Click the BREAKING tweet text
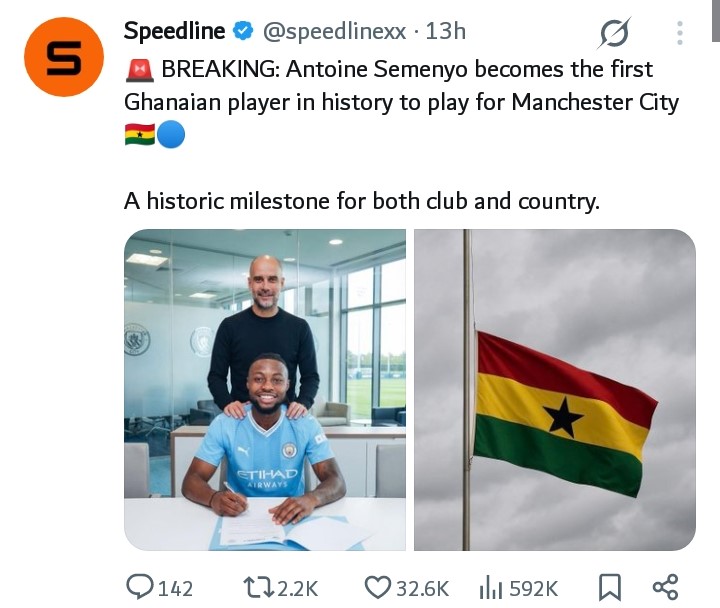Image resolution: width=720 pixels, height=608 pixels. [400, 86]
